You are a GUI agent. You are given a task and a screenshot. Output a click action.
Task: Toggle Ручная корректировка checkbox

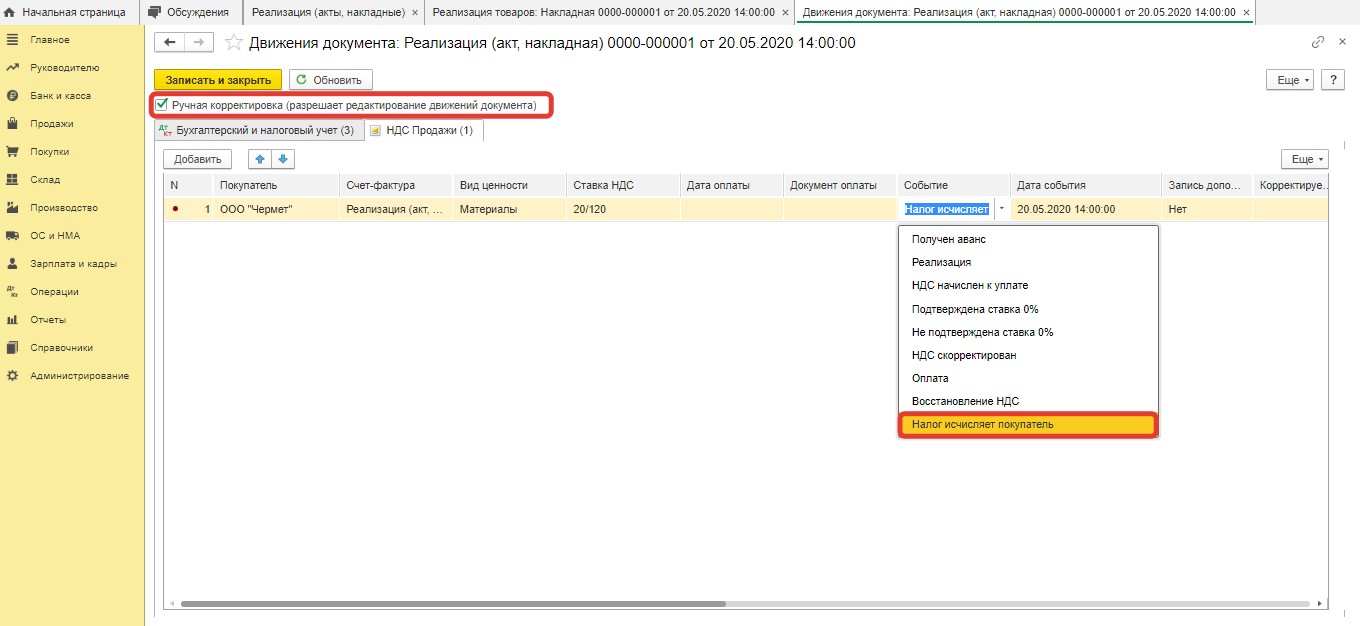click(x=162, y=104)
